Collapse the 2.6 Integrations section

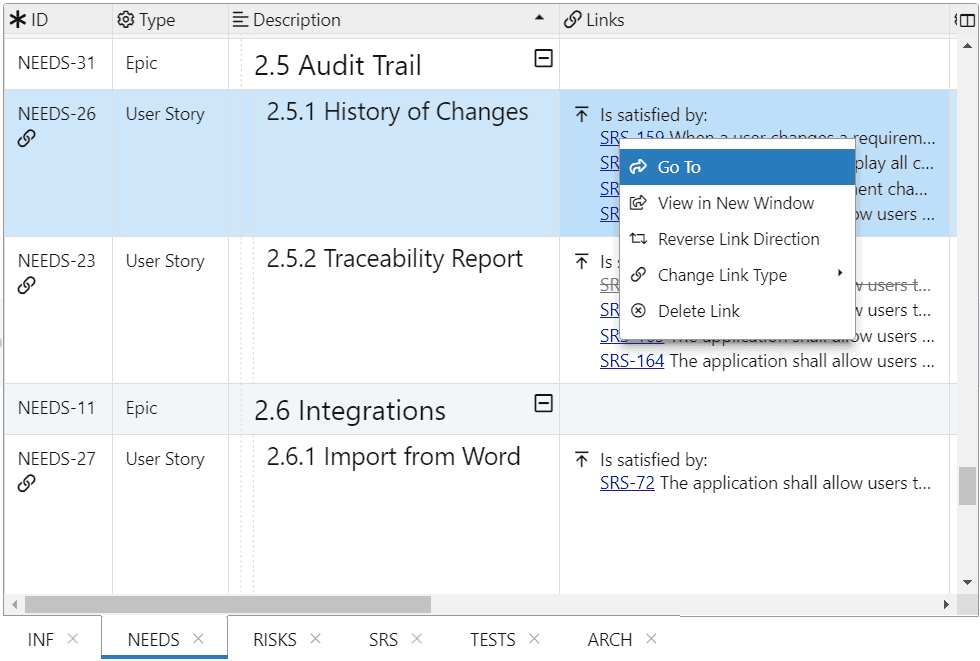pos(543,403)
